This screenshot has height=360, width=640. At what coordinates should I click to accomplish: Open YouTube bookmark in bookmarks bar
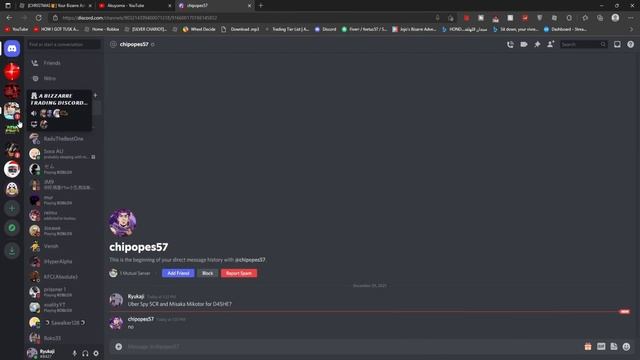click(16, 29)
